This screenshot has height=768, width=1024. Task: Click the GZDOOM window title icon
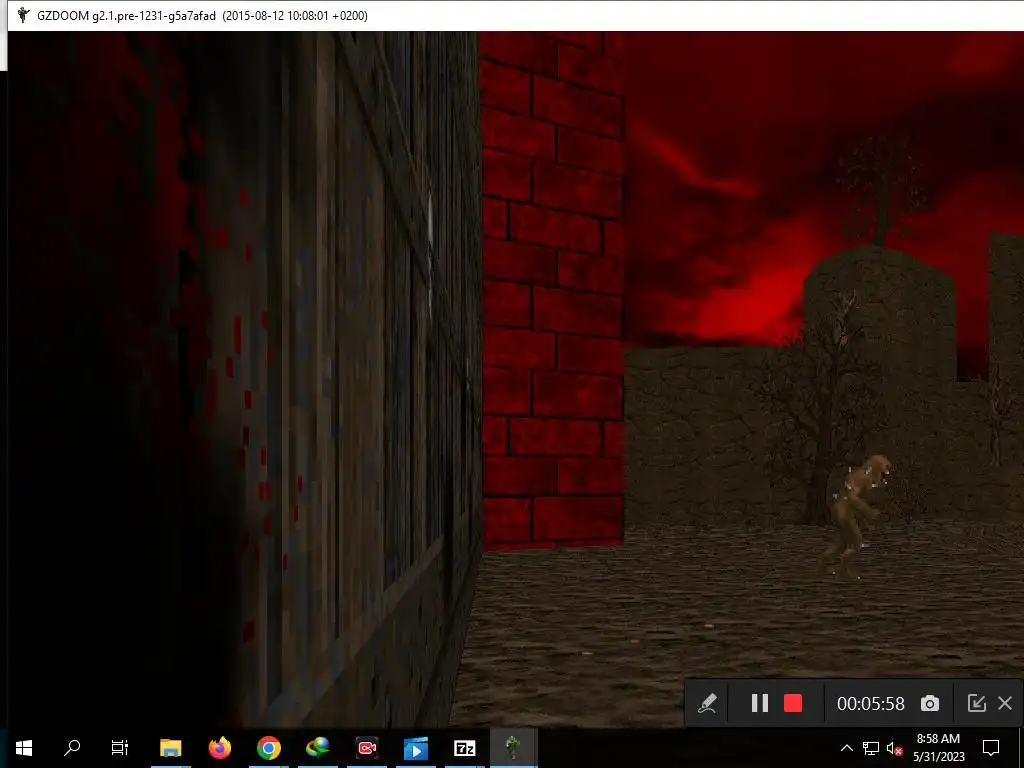click(24, 15)
